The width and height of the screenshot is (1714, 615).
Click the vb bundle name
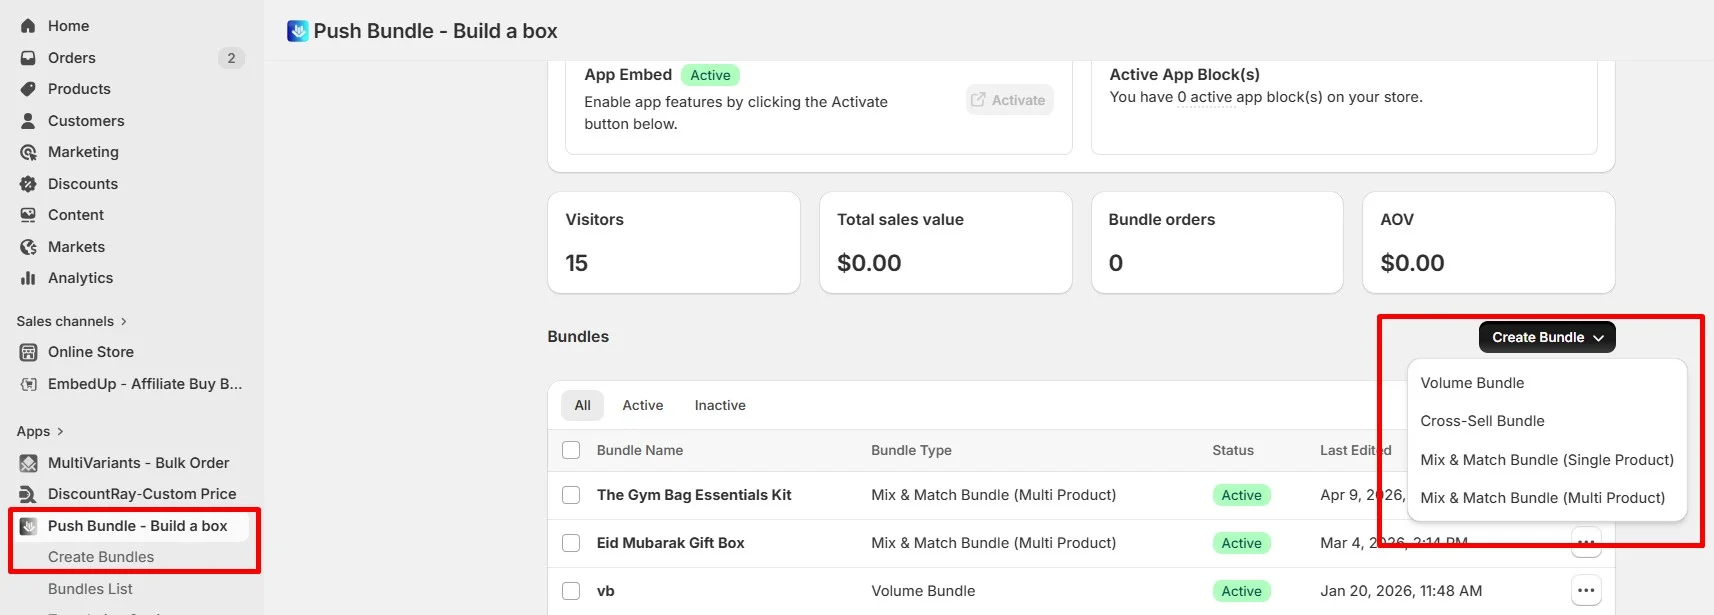point(606,591)
